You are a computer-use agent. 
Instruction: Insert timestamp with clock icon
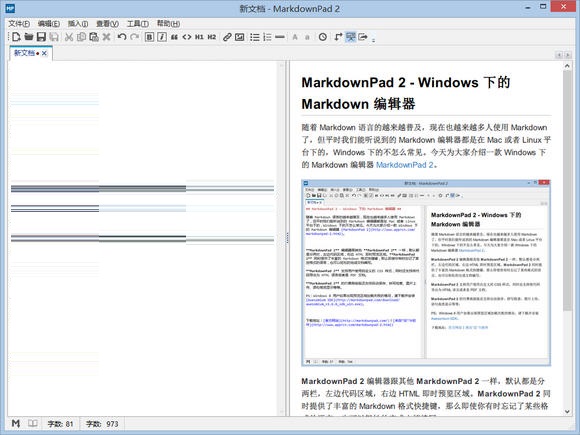(x=323, y=37)
